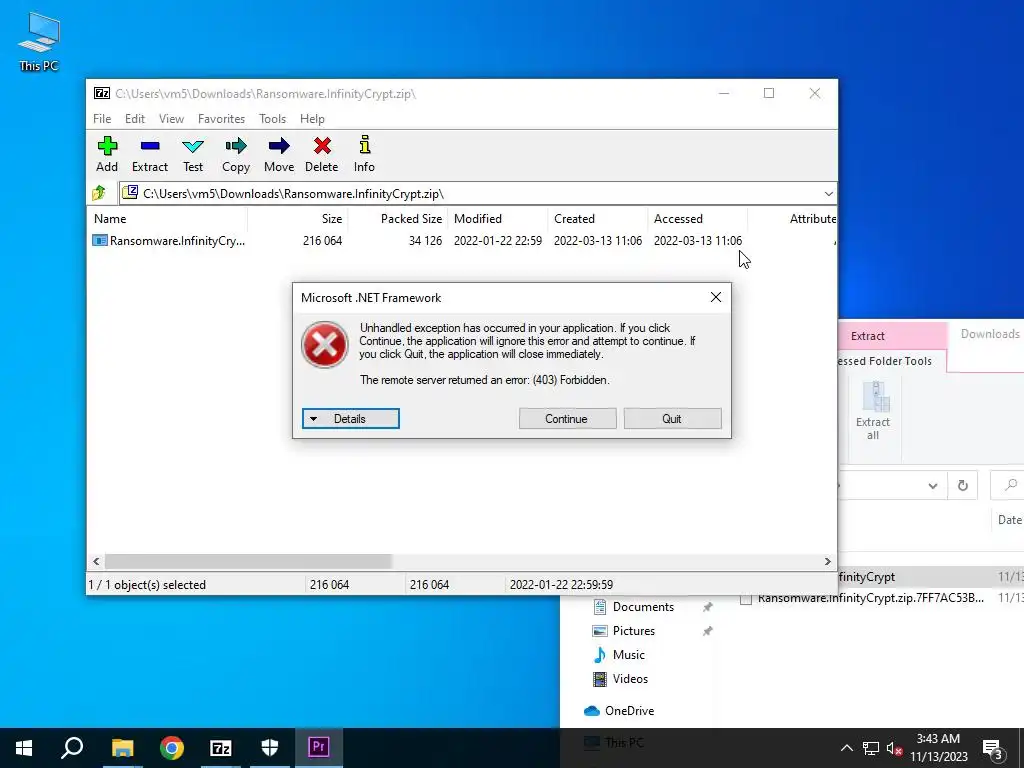Close the Microsoft .NET Framework dialog
This screenshot has width=1024, height=768.
tap(716, 297)
